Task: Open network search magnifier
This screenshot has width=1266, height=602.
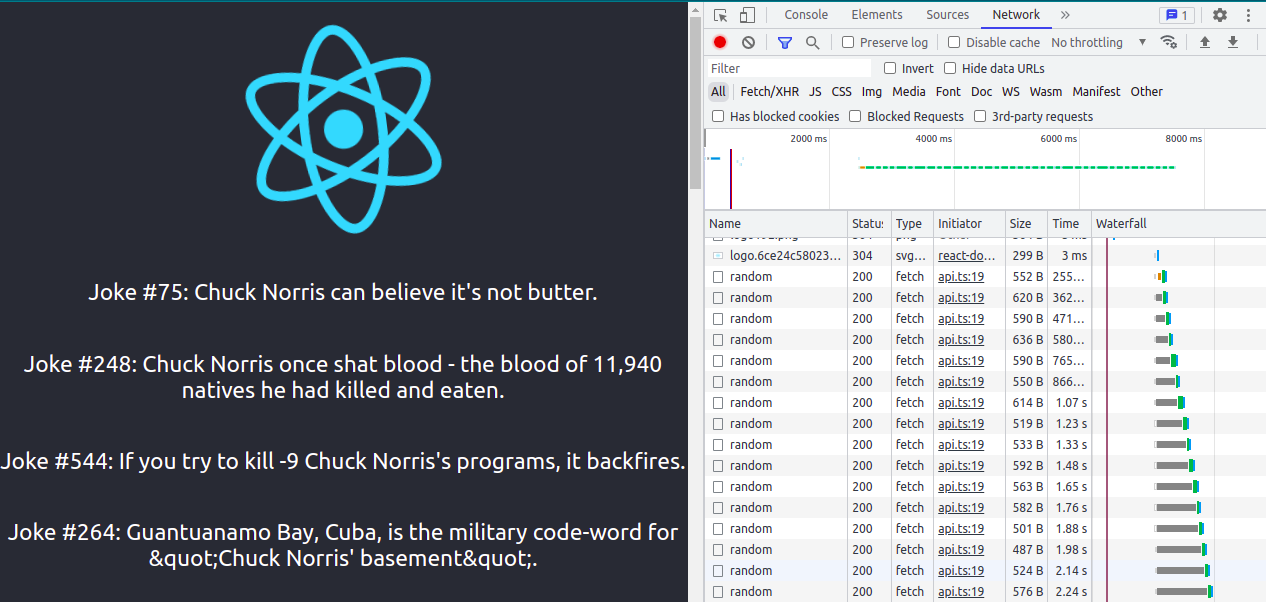Action: tap(813, 42)
